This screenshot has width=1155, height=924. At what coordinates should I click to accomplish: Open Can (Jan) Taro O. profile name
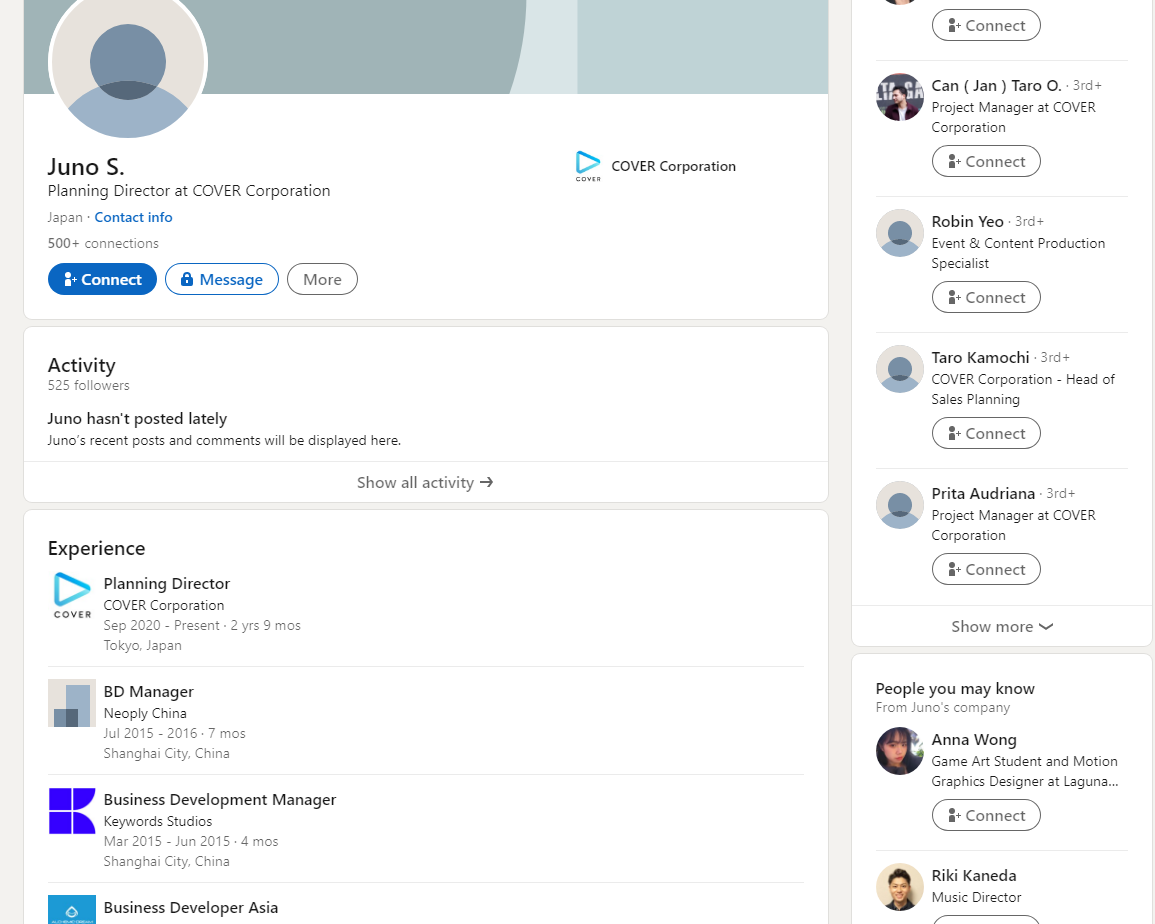click(x=996, y=85)
